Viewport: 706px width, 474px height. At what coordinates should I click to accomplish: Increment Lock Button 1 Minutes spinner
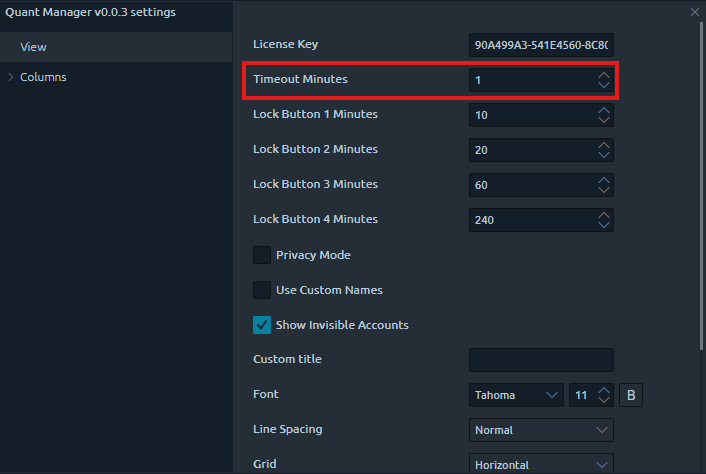[603, 109]
